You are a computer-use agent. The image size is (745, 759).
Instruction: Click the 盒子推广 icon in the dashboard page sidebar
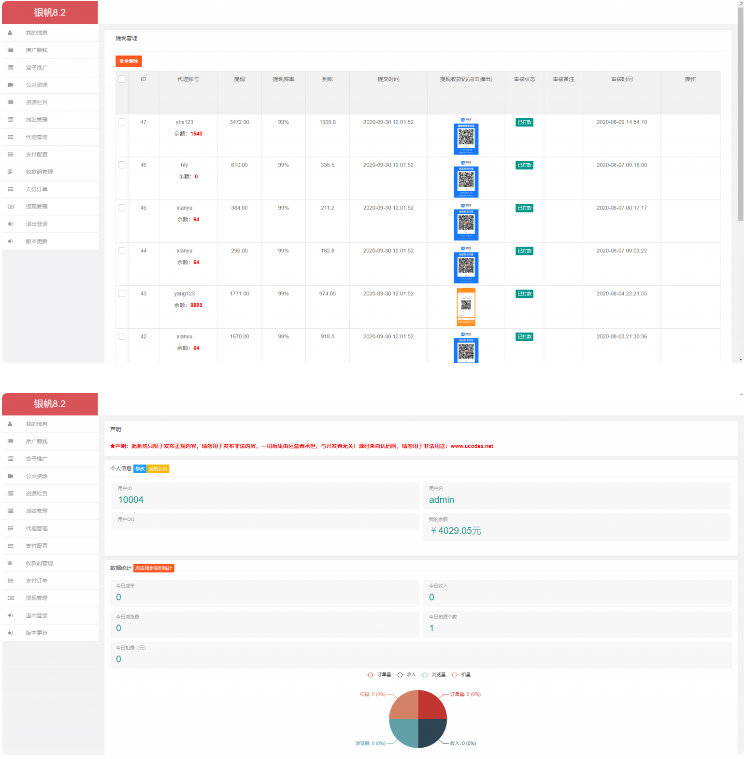pos(11,458)
